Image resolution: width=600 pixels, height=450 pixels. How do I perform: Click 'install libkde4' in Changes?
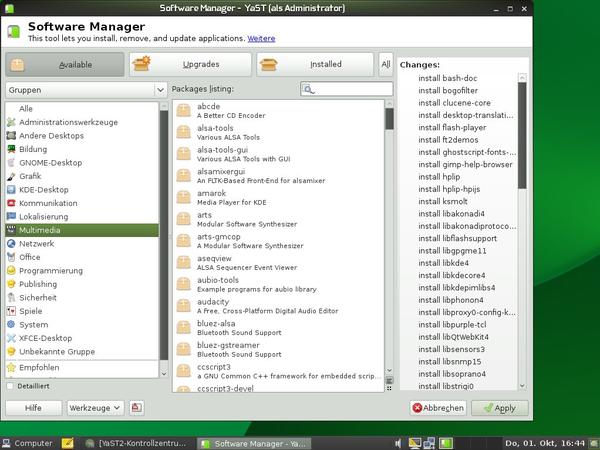pyautogui.click(x=443, y=263)
